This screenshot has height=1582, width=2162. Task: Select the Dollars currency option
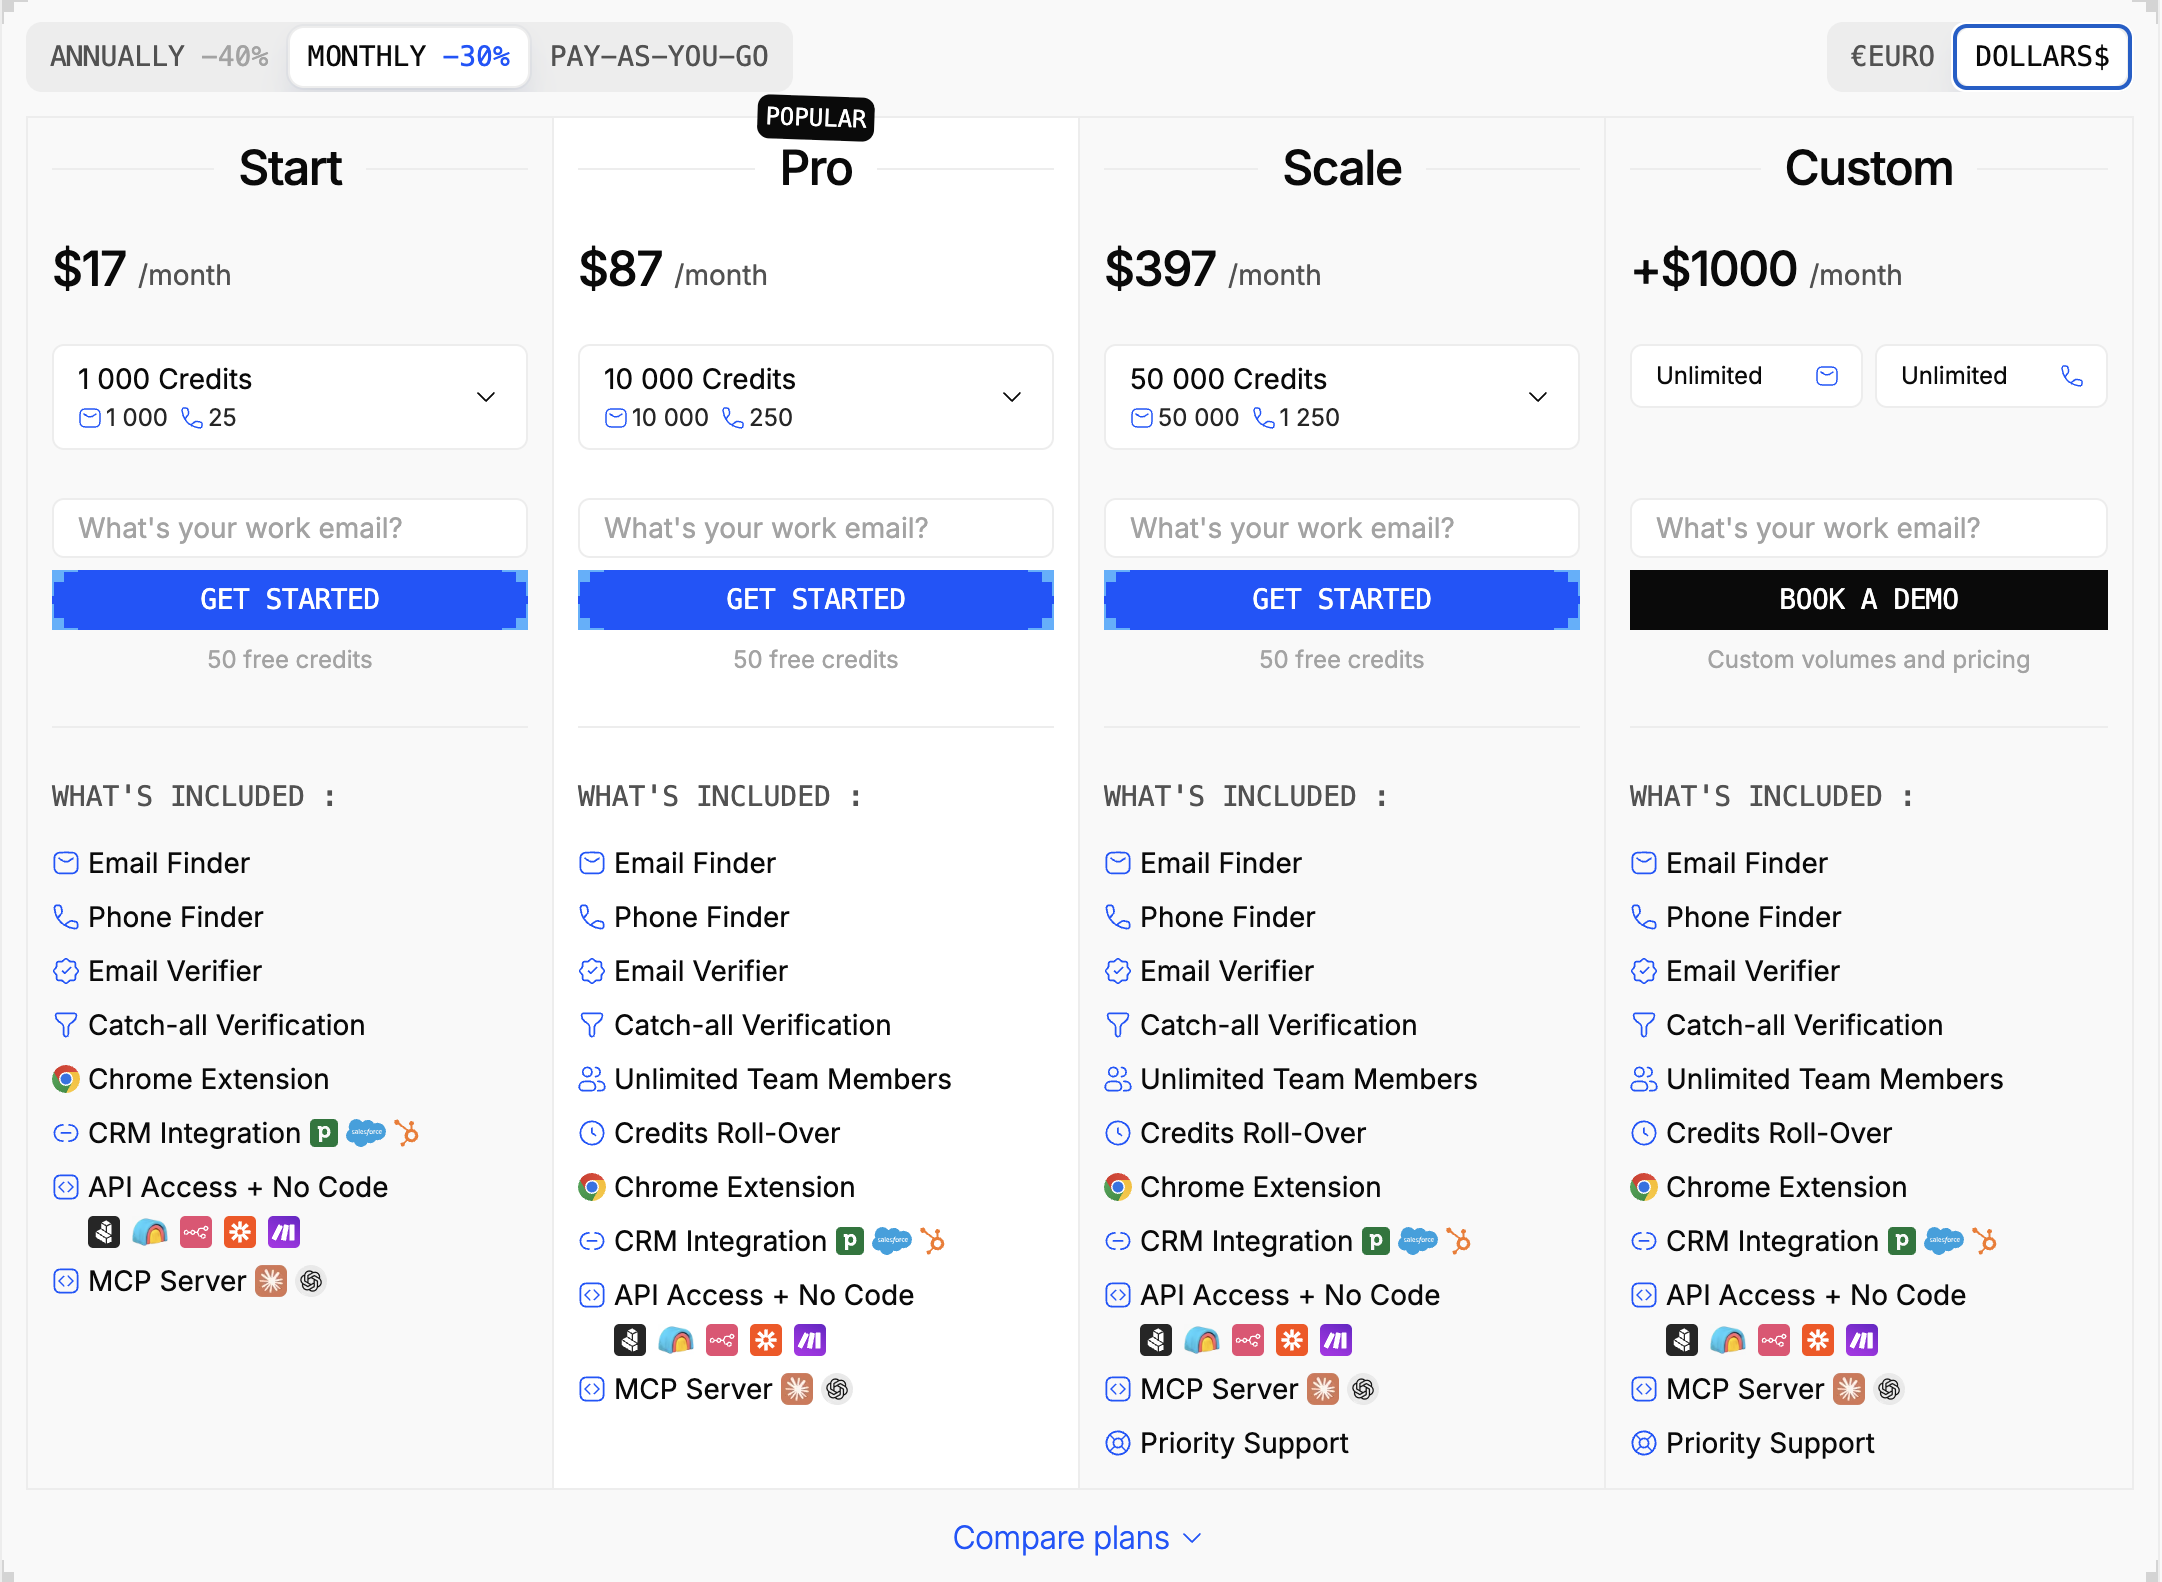[x=2042, y=57]
